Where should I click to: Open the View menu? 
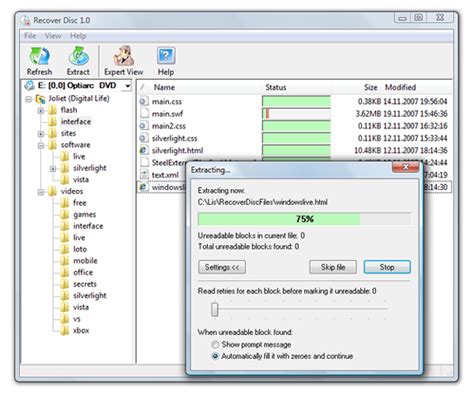pyautogui.click(x=53, y=36)
